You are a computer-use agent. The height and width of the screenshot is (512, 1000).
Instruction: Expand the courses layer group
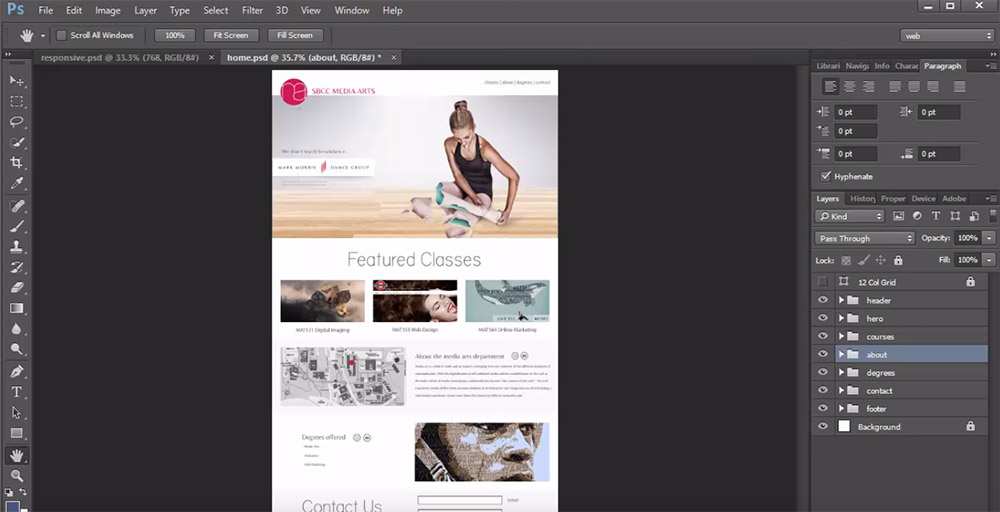click(841, 336)
